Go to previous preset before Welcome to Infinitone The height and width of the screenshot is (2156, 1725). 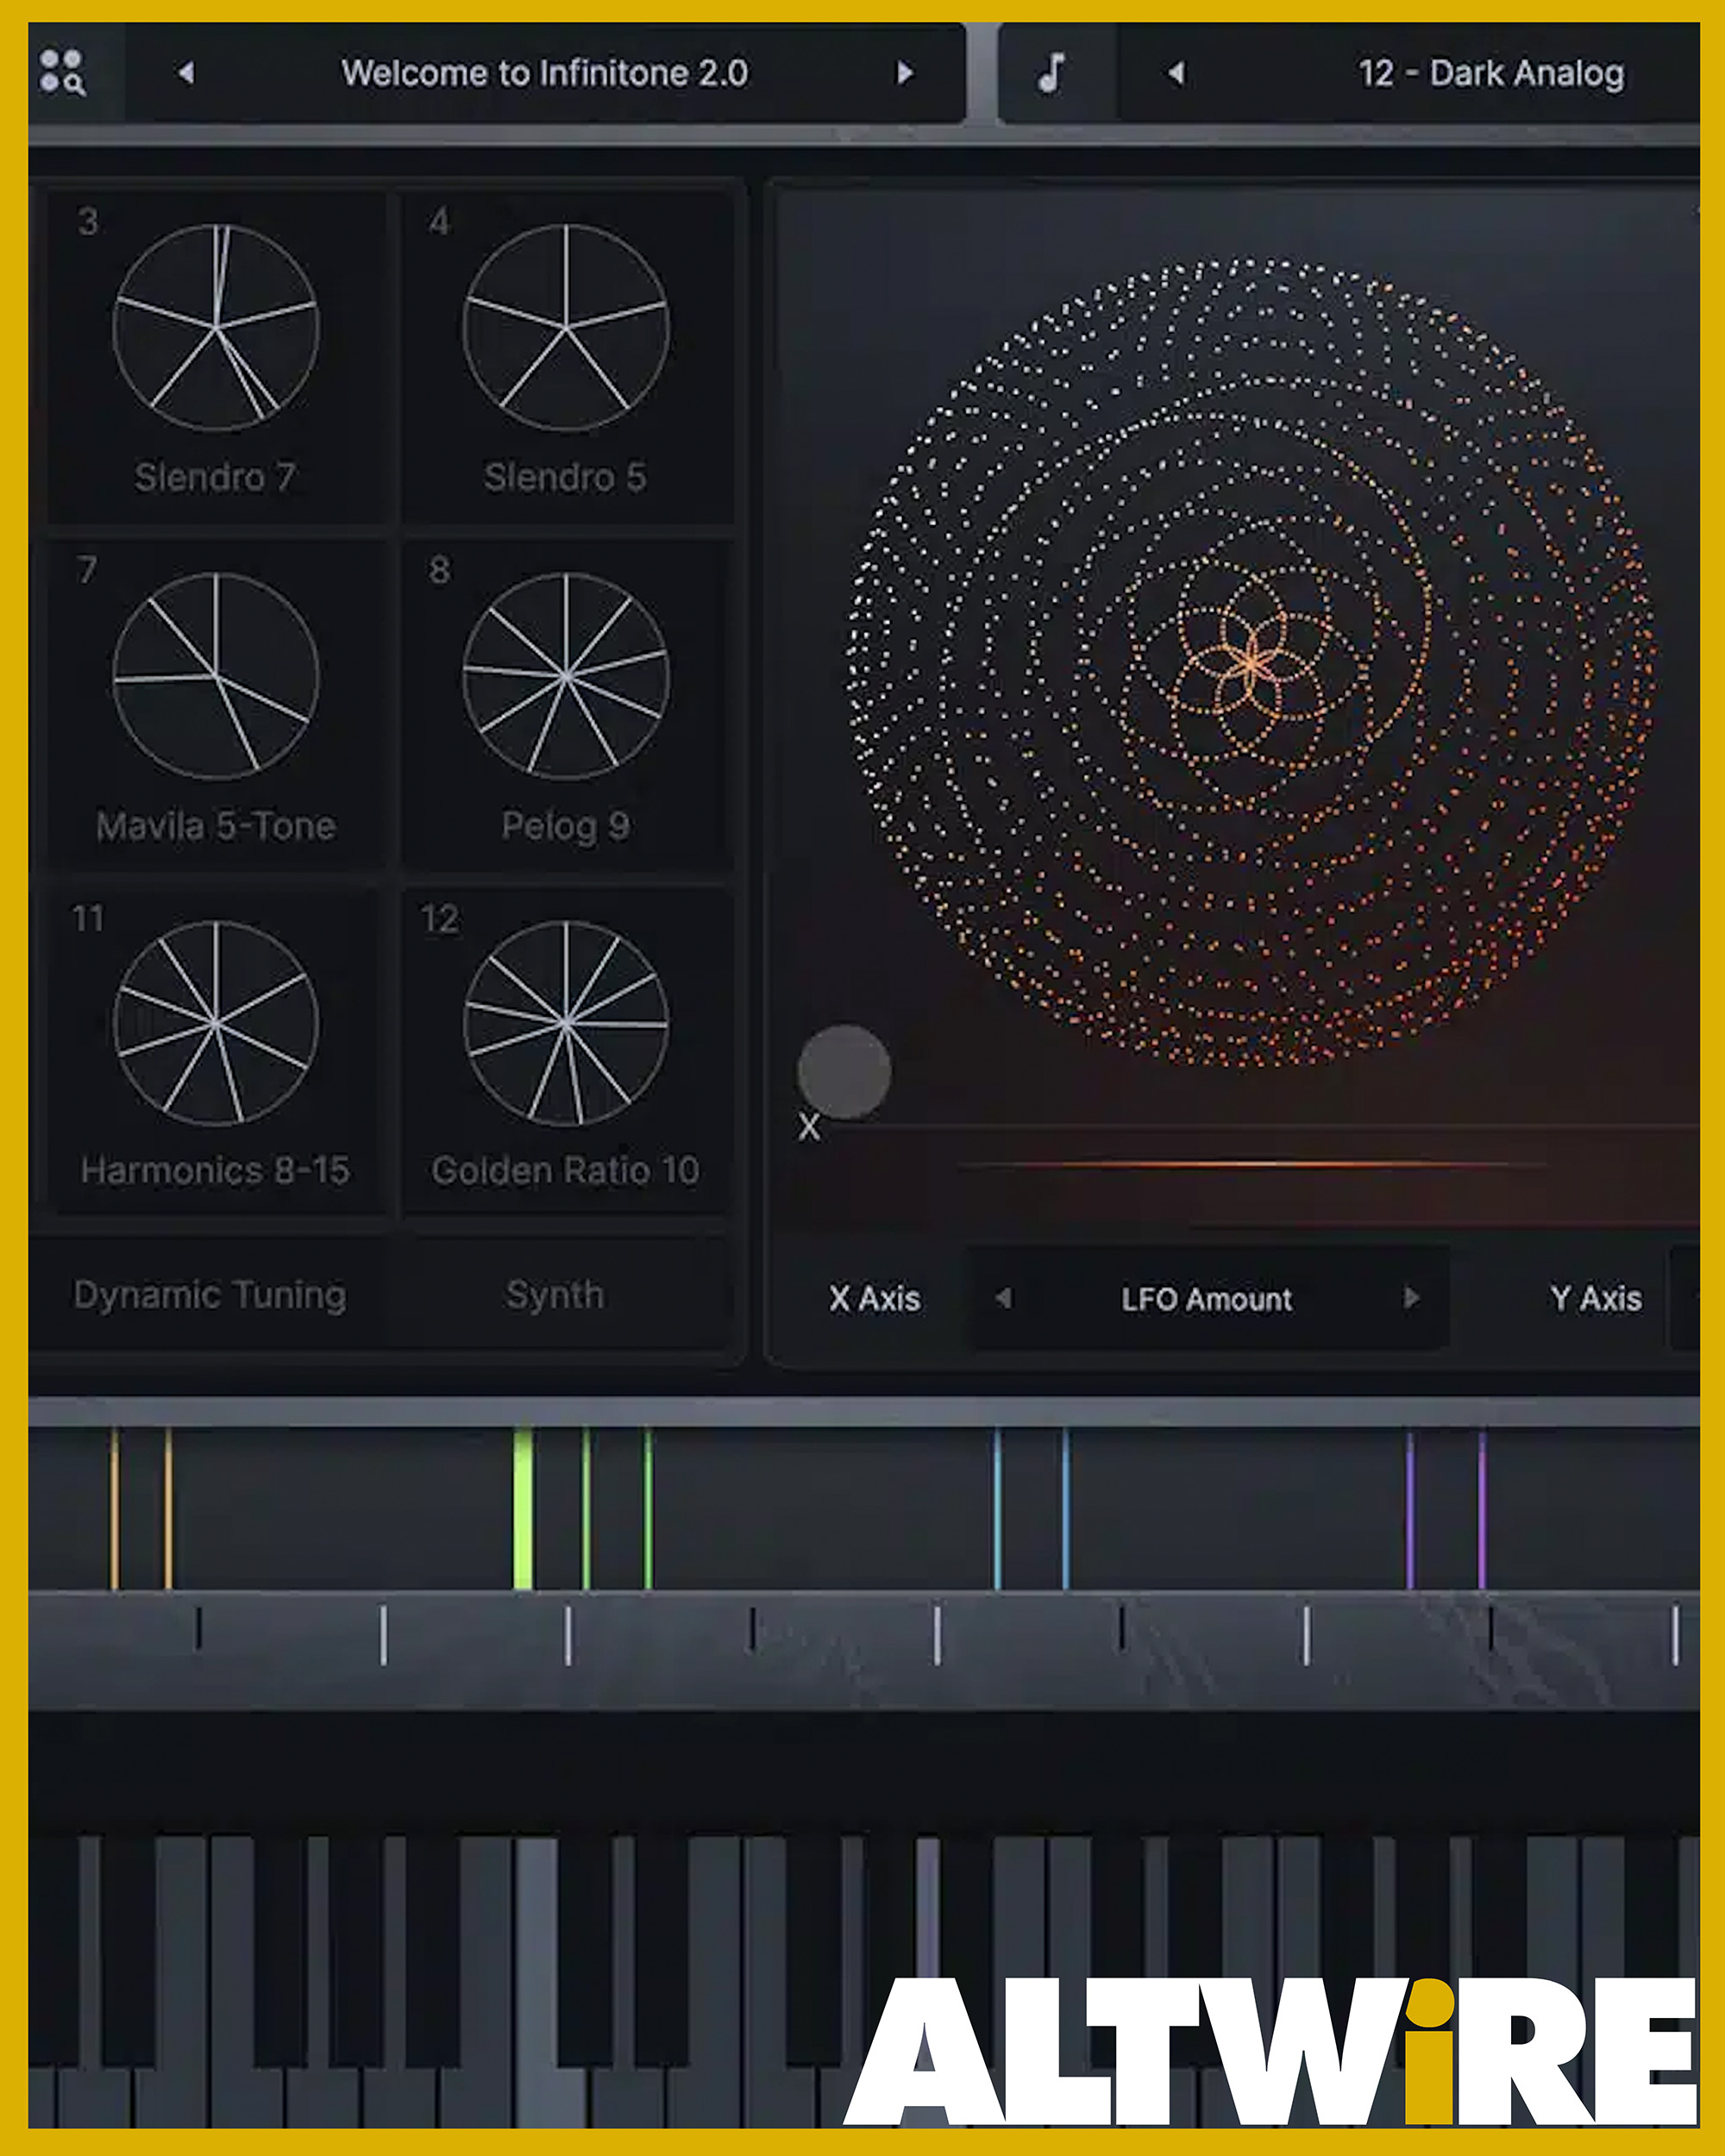[x=186, y=73]
